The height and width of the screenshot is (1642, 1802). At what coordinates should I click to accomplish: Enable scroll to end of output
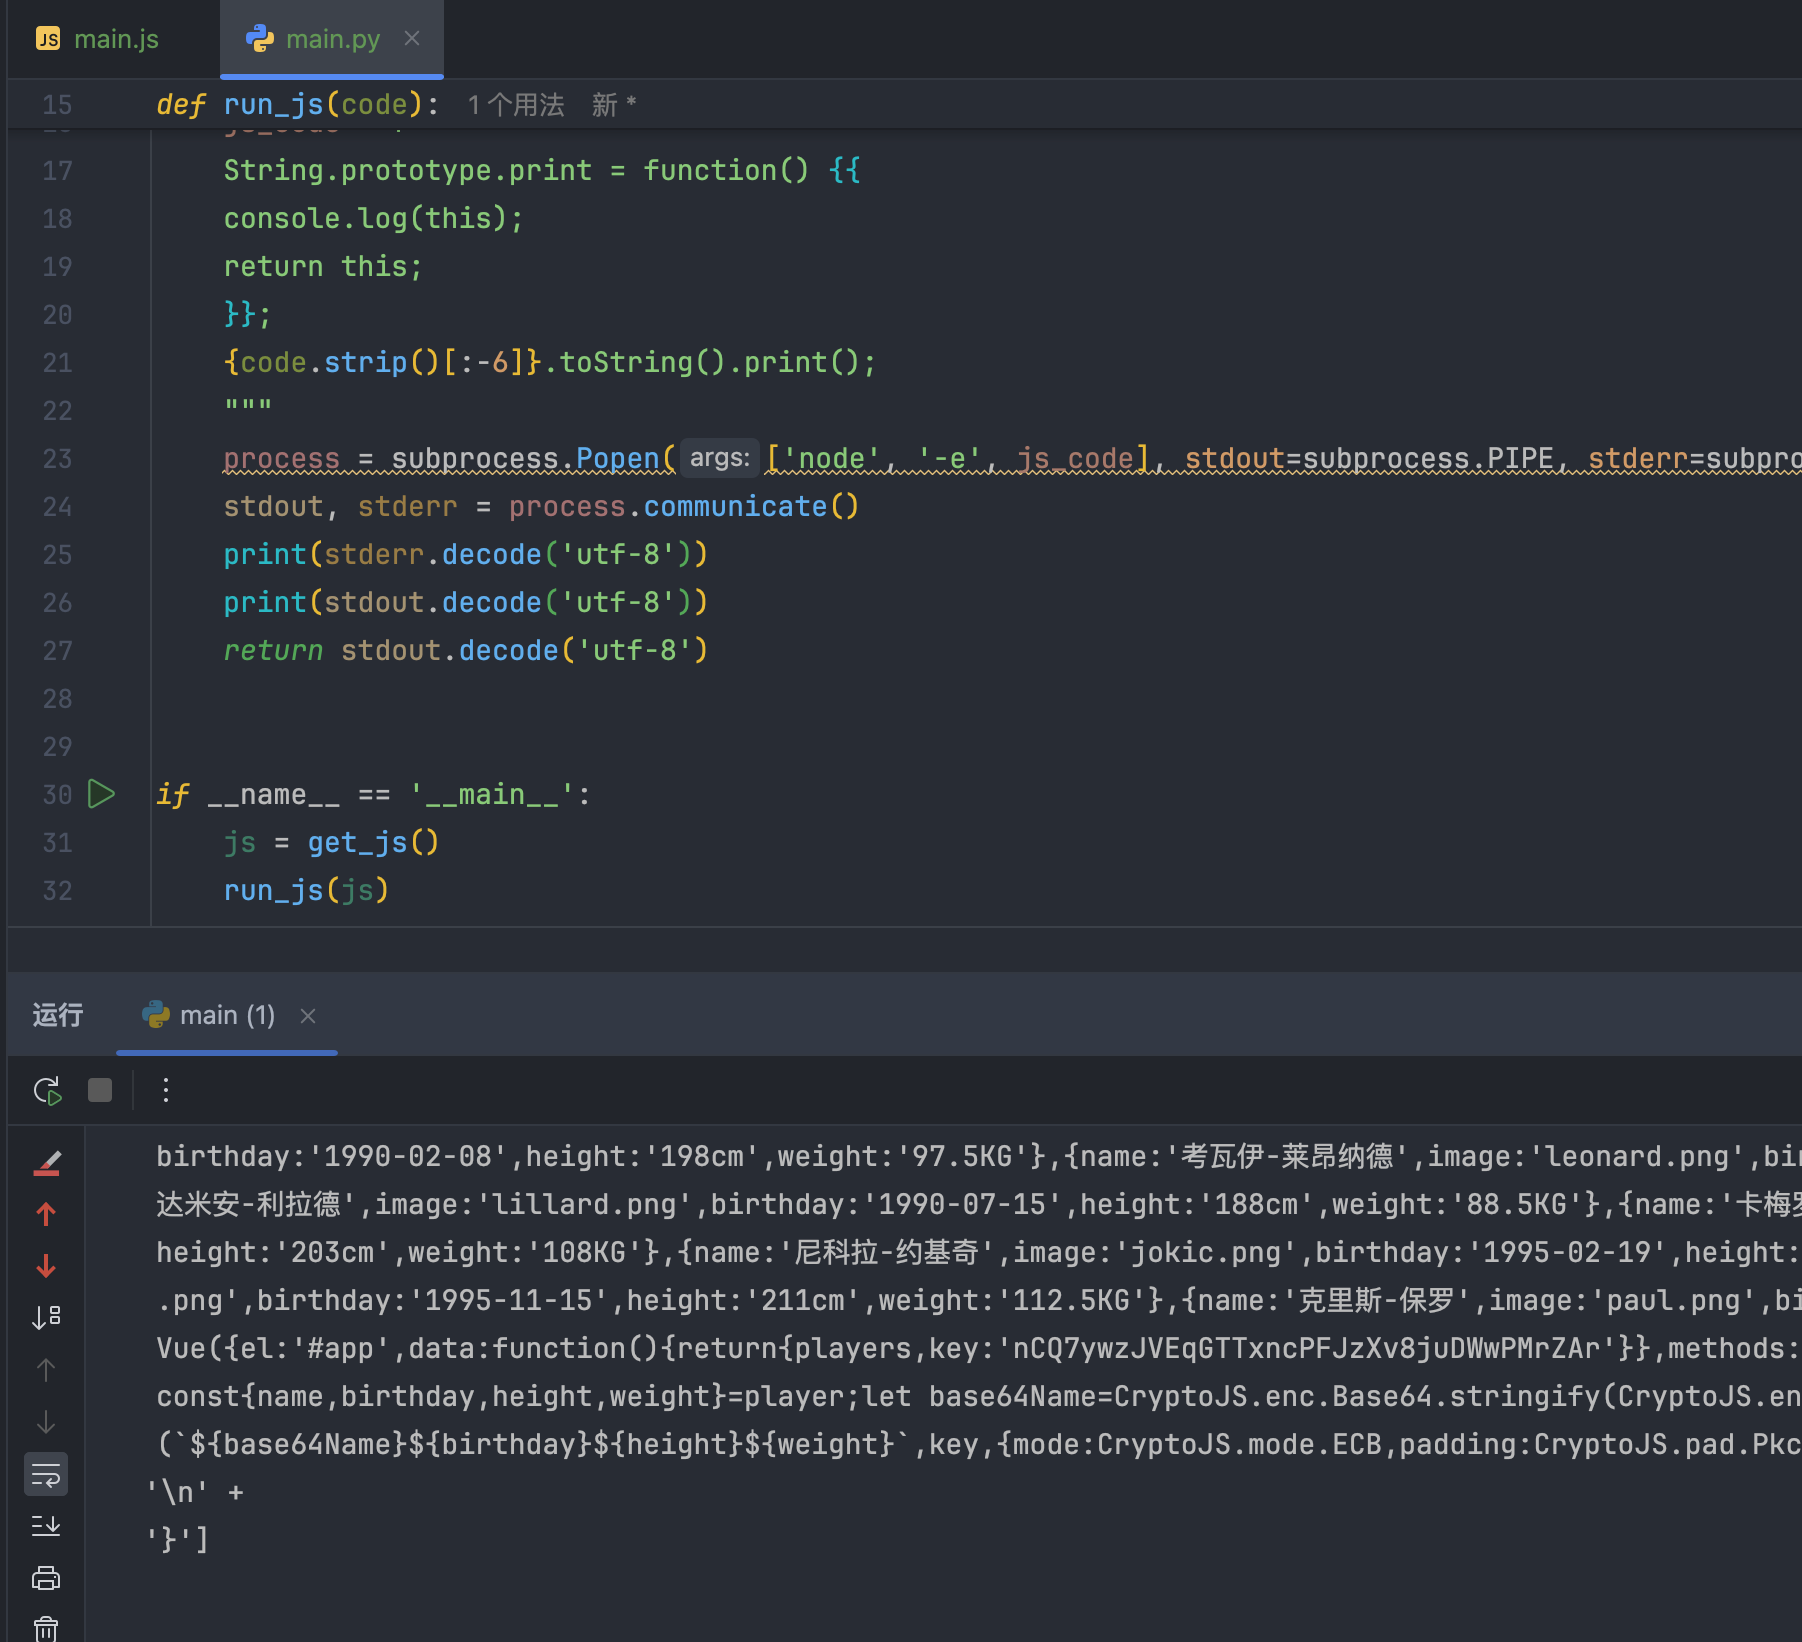(x=46, y=1526)
